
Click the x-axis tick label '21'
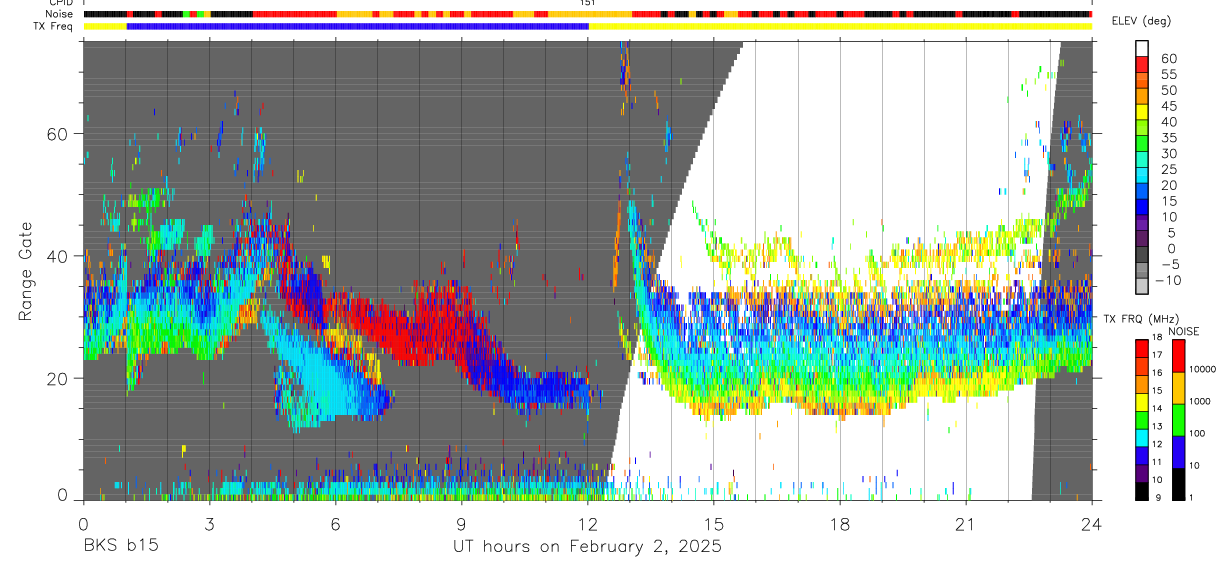(966, 523)
